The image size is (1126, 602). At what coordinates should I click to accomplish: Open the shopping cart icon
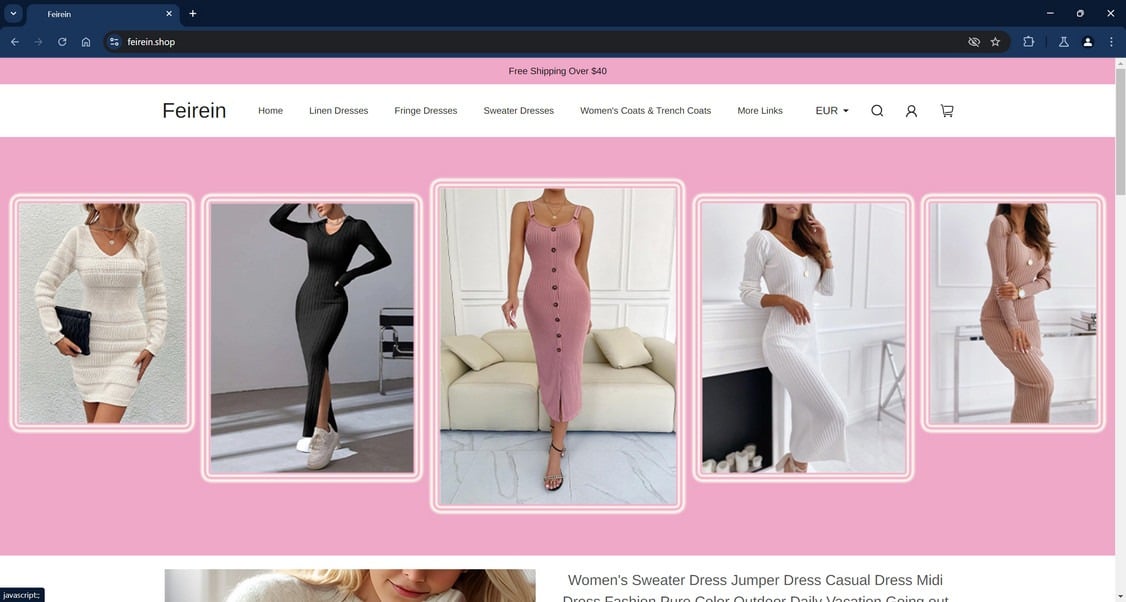pyautogui.click(x=947, y=111)
